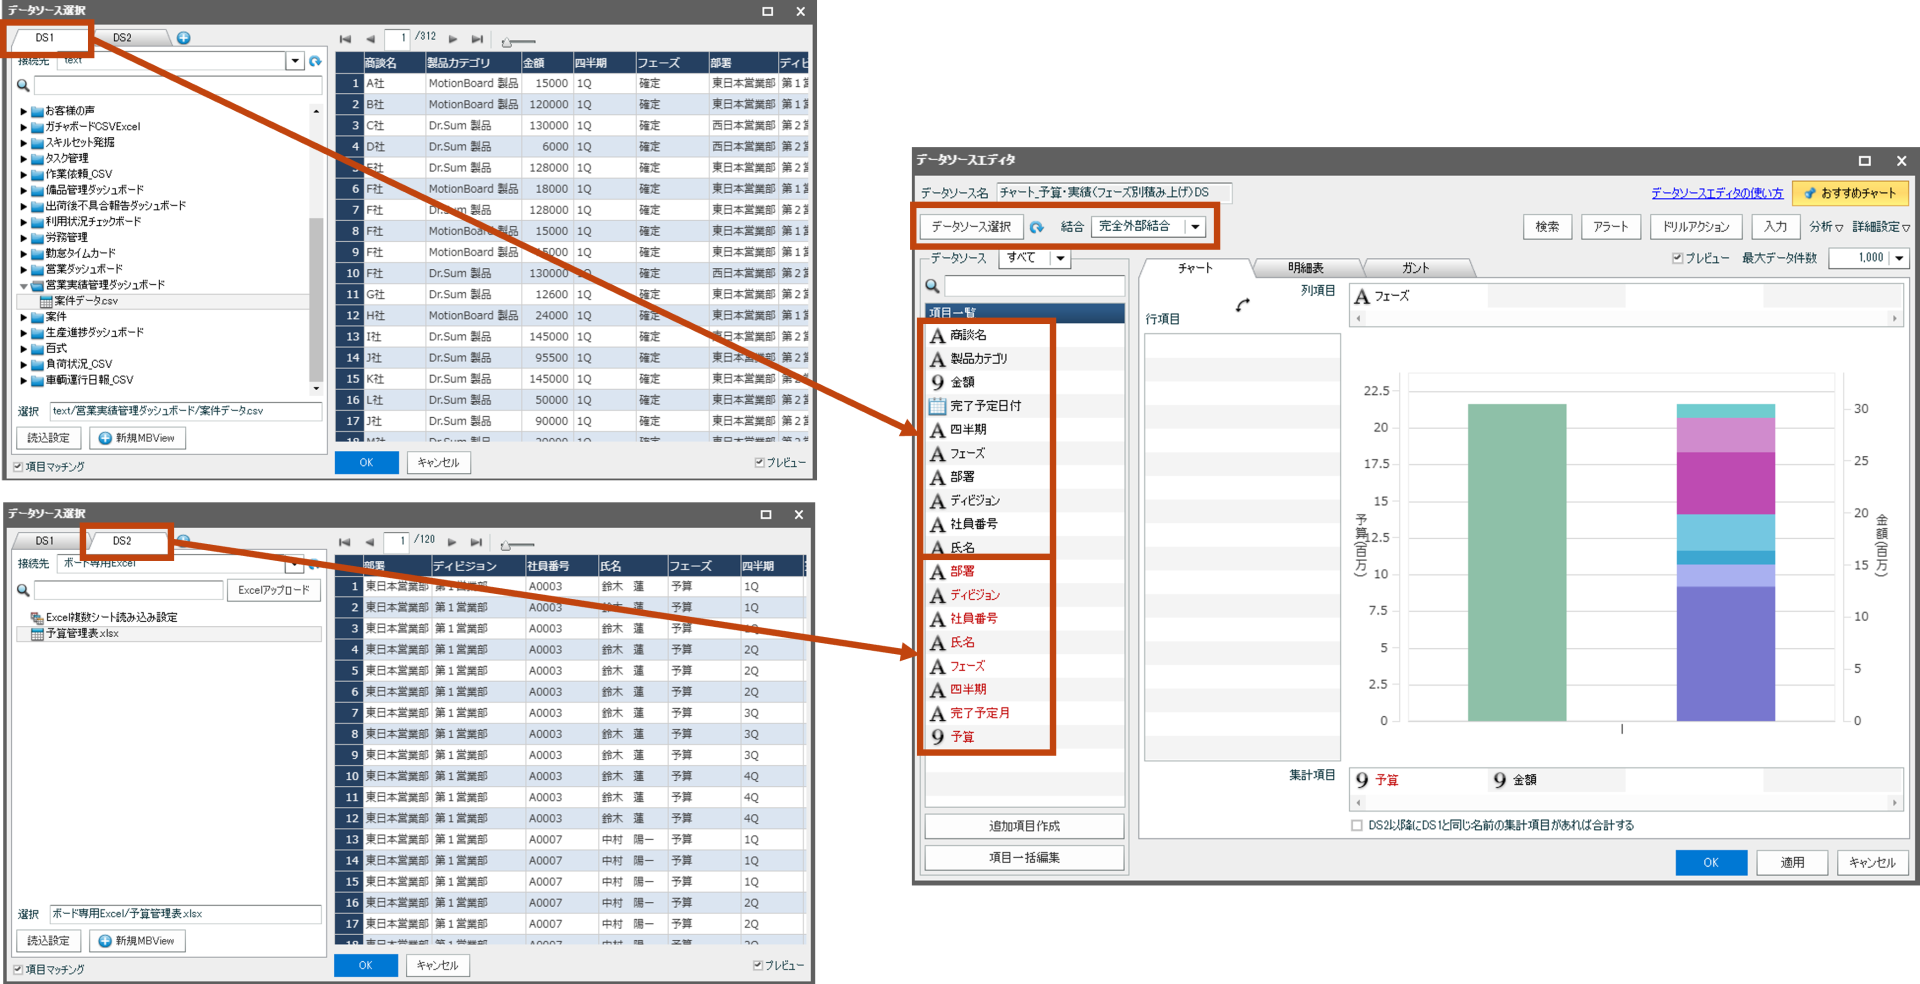Image resolution: width=1920 pixels, height=984 pixels.
Task: Switch to ガント tab in editor
Action: pos(1416,268)
